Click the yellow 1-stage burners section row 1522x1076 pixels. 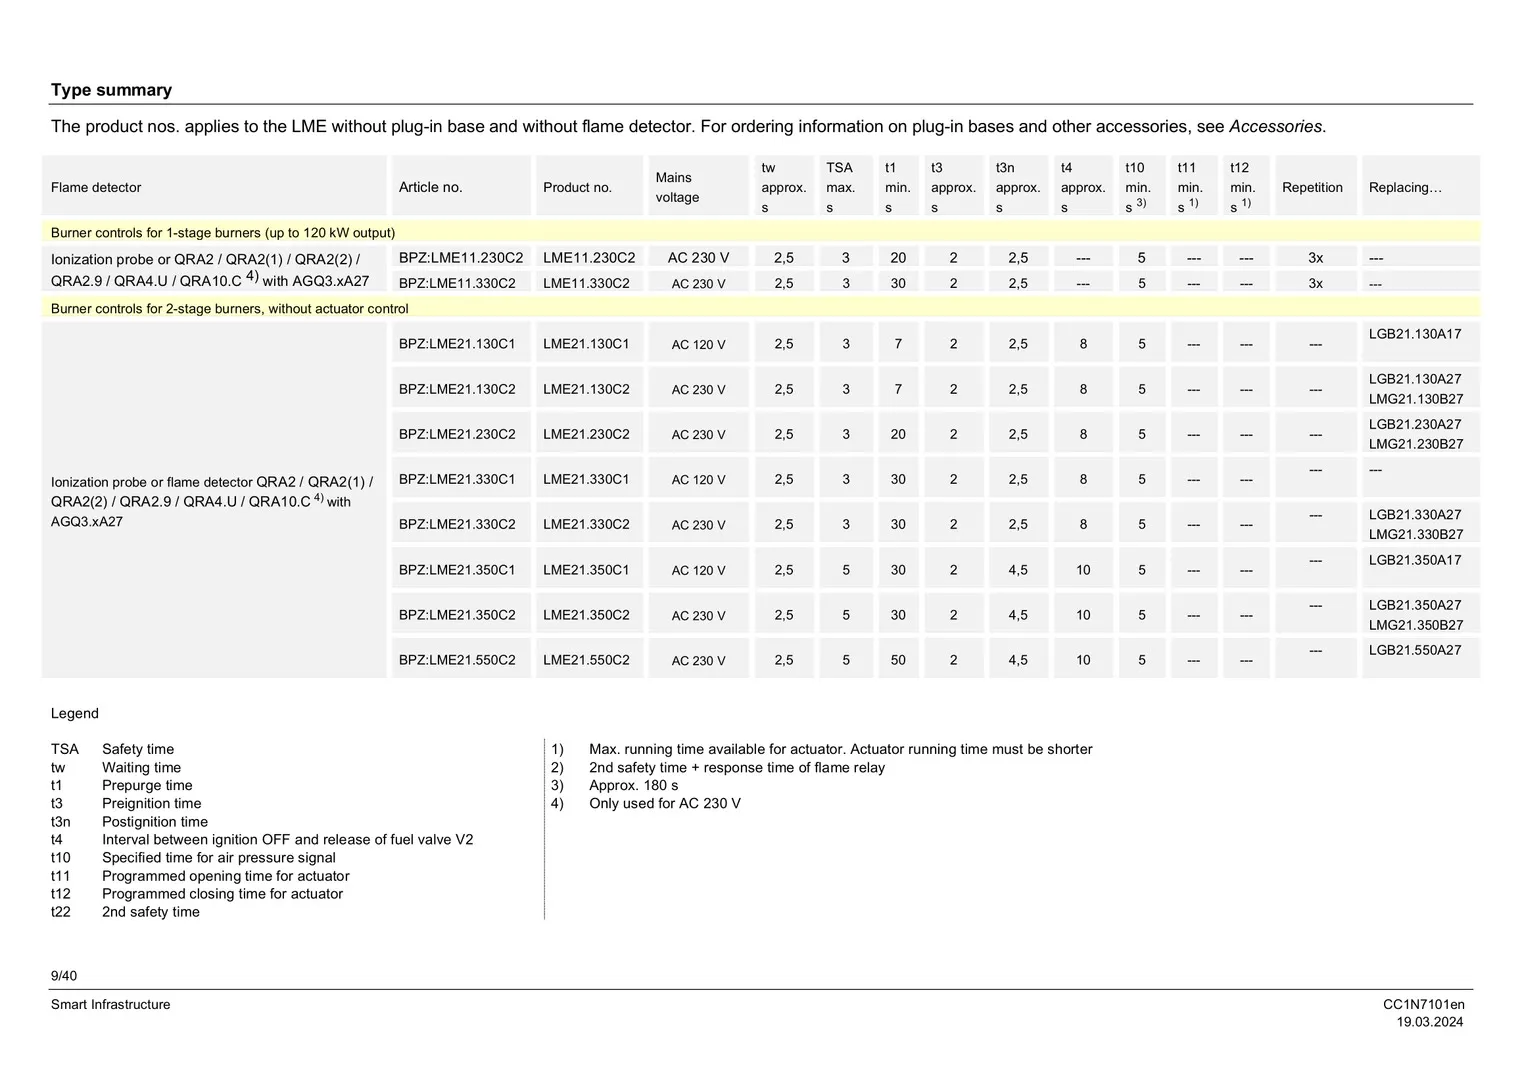tap(223, 233)
